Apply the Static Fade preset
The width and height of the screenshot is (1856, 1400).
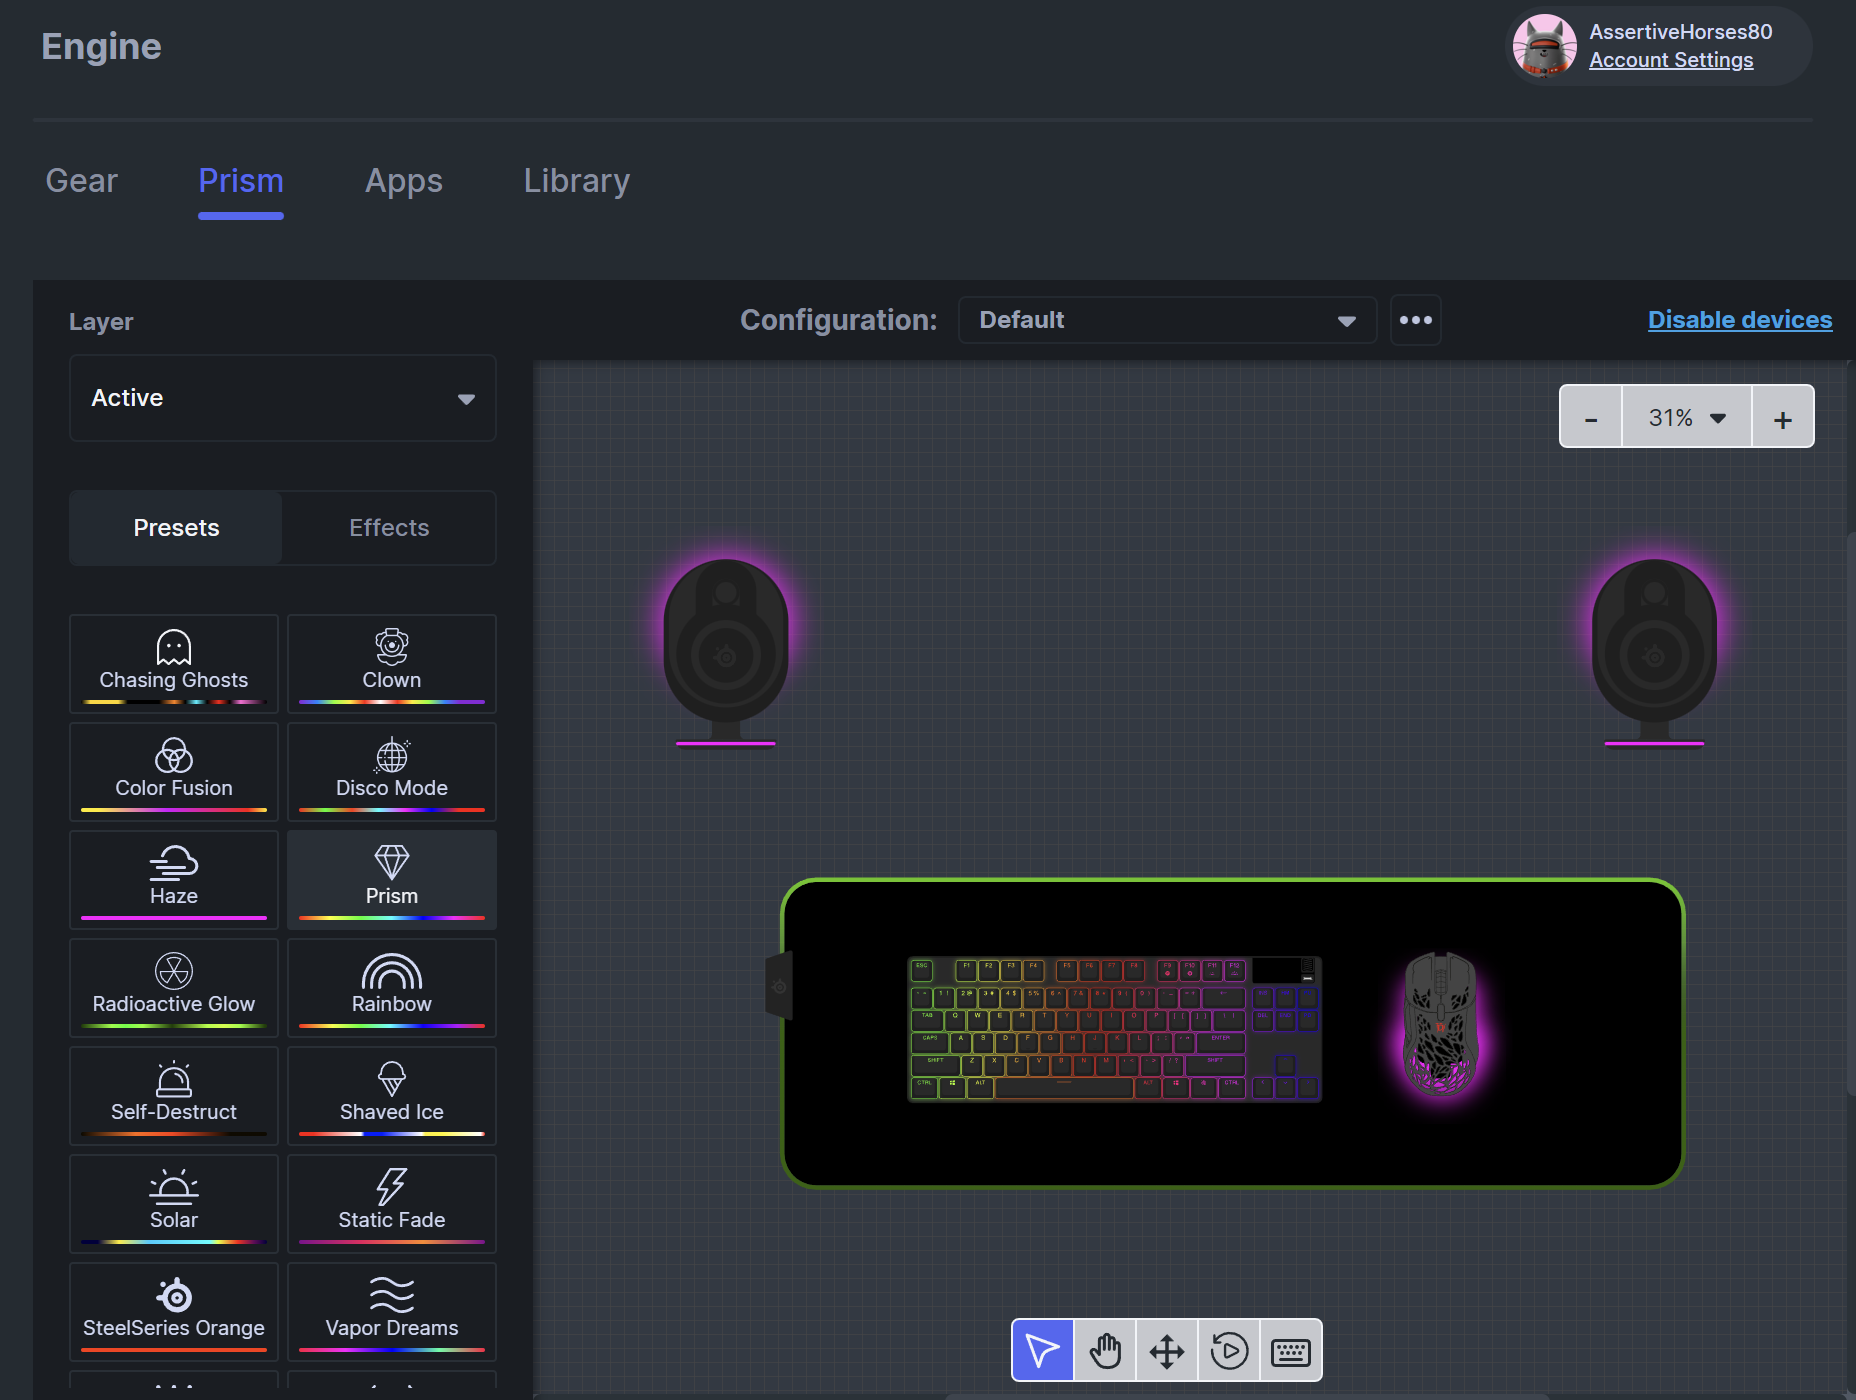(392, 1204)
